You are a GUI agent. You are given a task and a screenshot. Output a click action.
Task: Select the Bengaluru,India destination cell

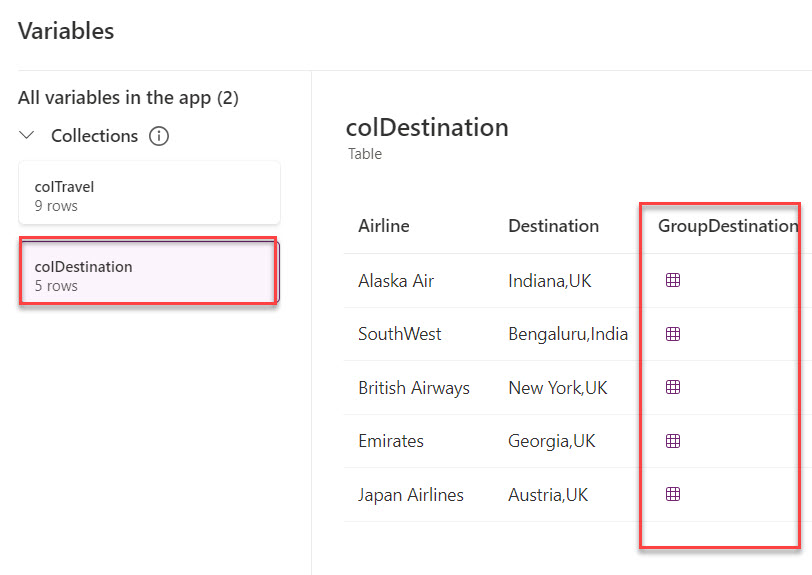tap(568, 334)
